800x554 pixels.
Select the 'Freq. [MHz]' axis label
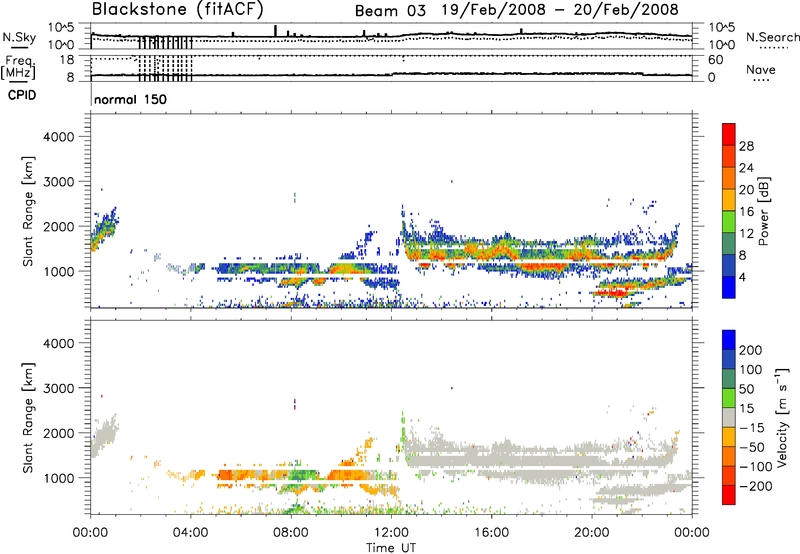coord(19,67)
